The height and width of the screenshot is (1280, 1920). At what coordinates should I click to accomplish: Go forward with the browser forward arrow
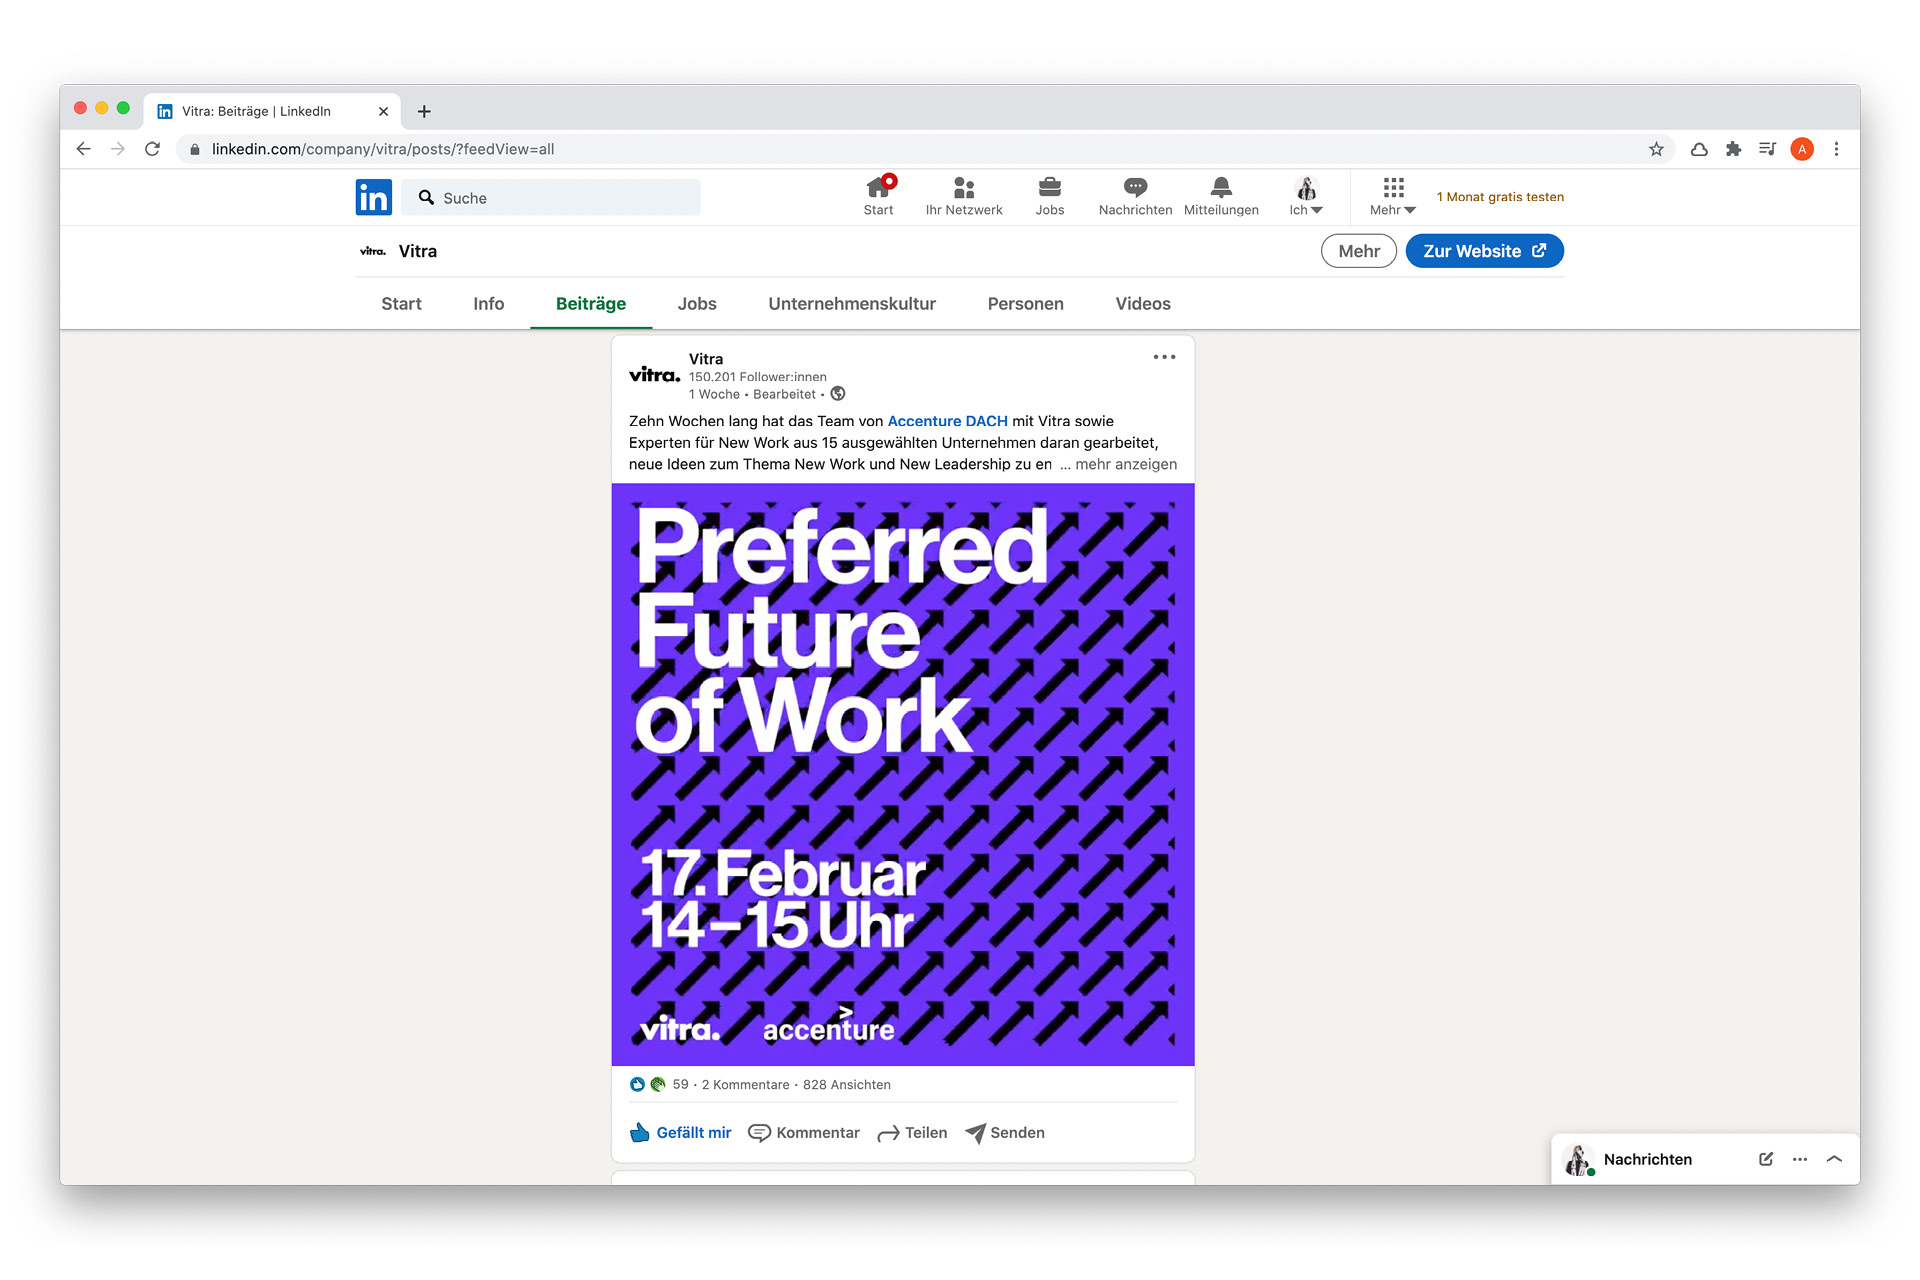118,149
